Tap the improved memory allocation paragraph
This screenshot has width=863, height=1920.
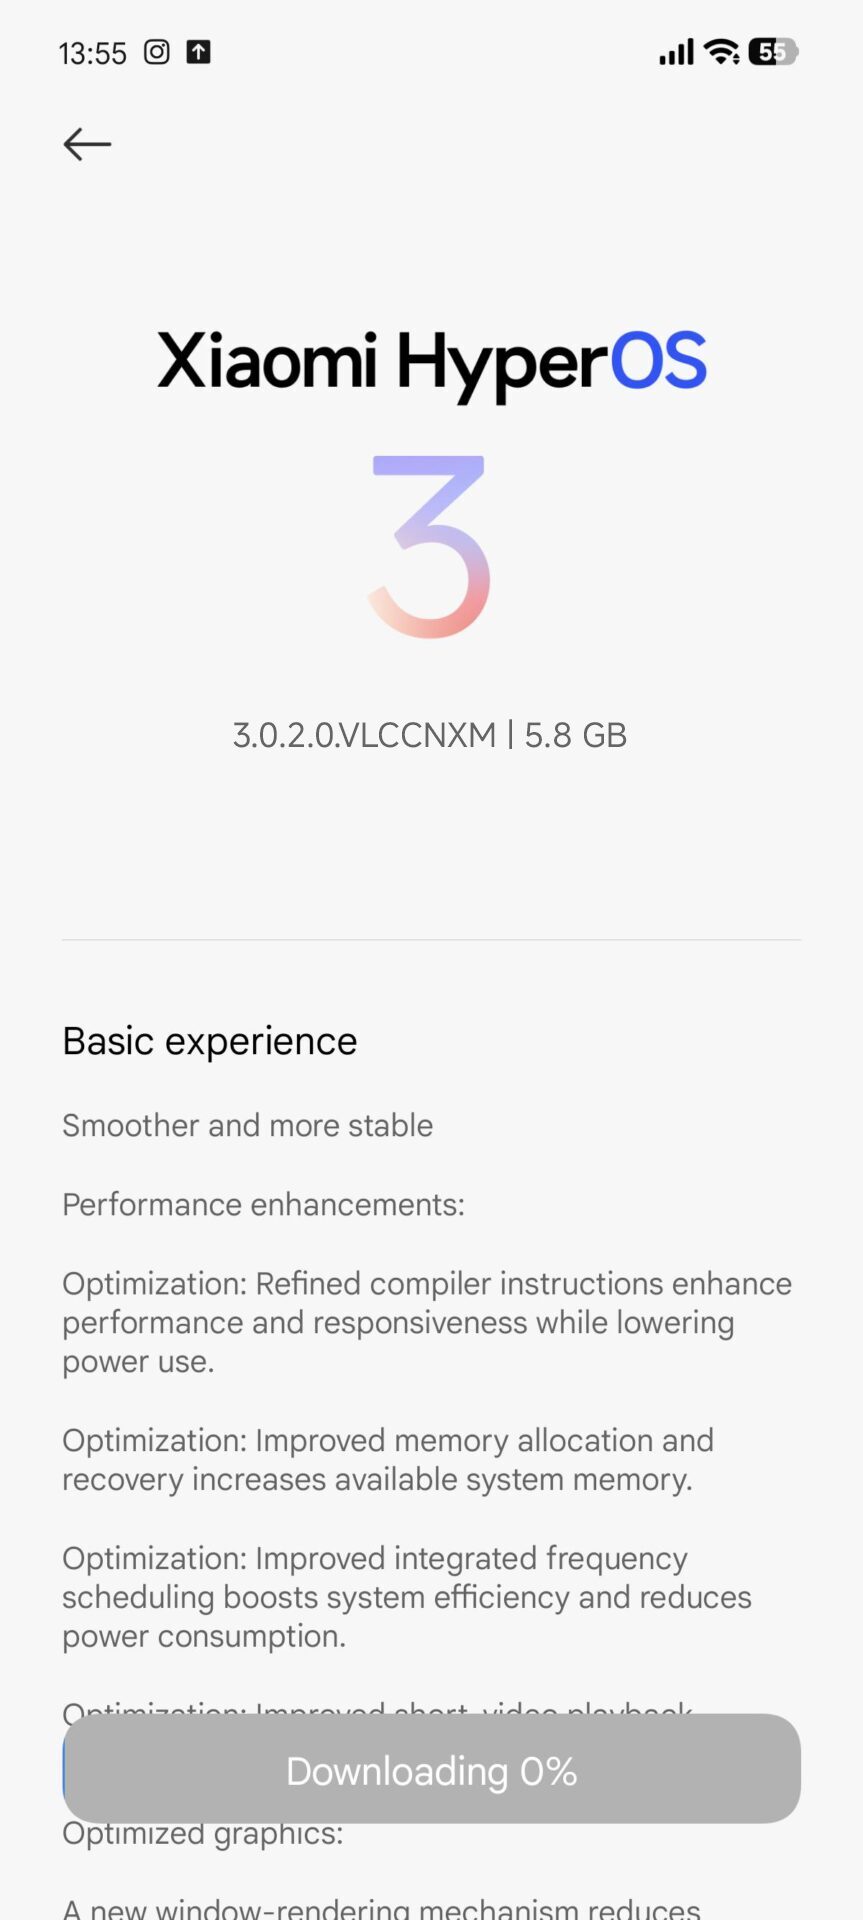tap(388, 1460)
